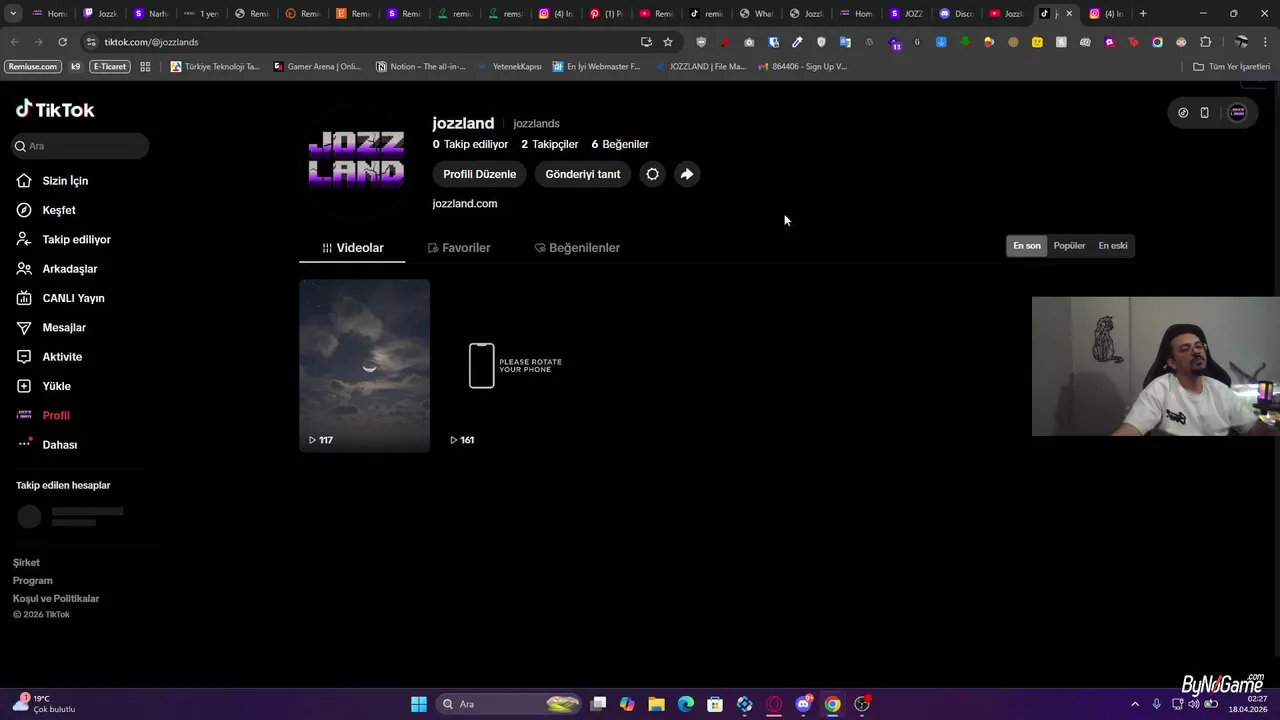
Task: Click the TikTok Ara search field
Action: [x=80, y=146]
